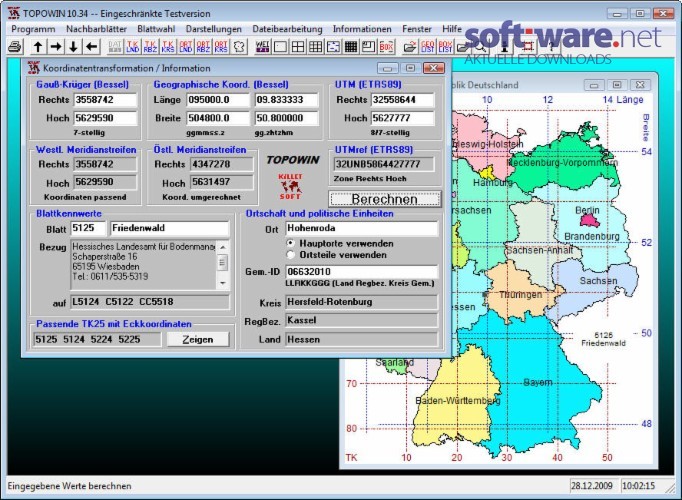
Task: Open the Blattwahl menu
Action: coord(156,29)
